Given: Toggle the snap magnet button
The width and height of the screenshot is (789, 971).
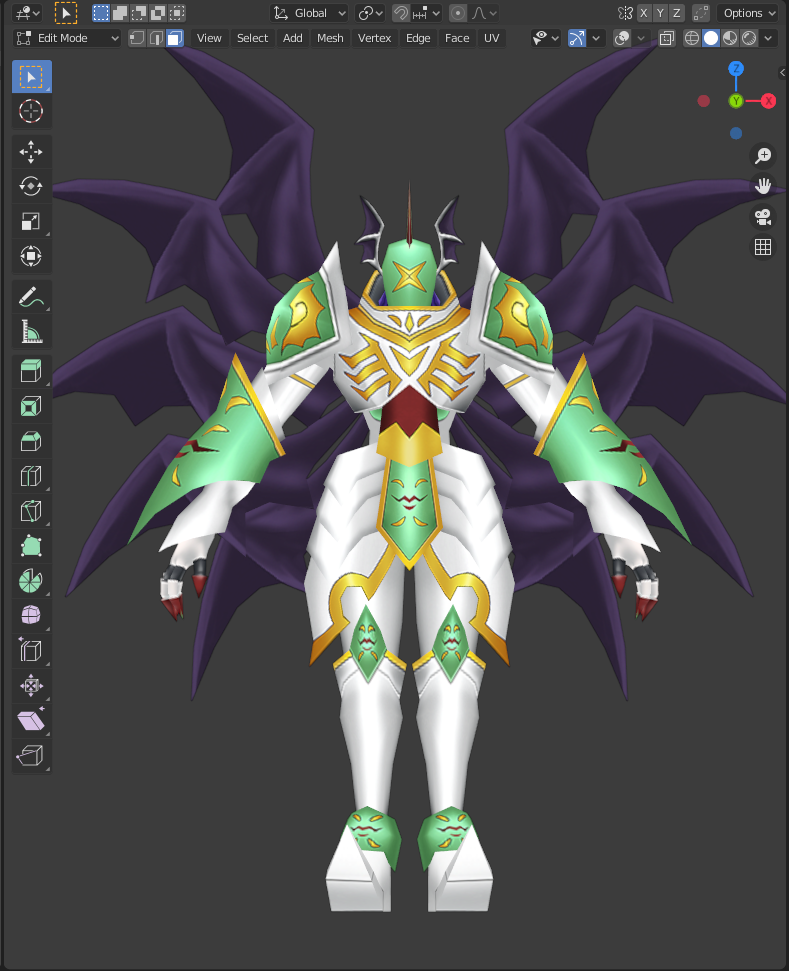Looking at the screenshot, I should click(401, 13).
